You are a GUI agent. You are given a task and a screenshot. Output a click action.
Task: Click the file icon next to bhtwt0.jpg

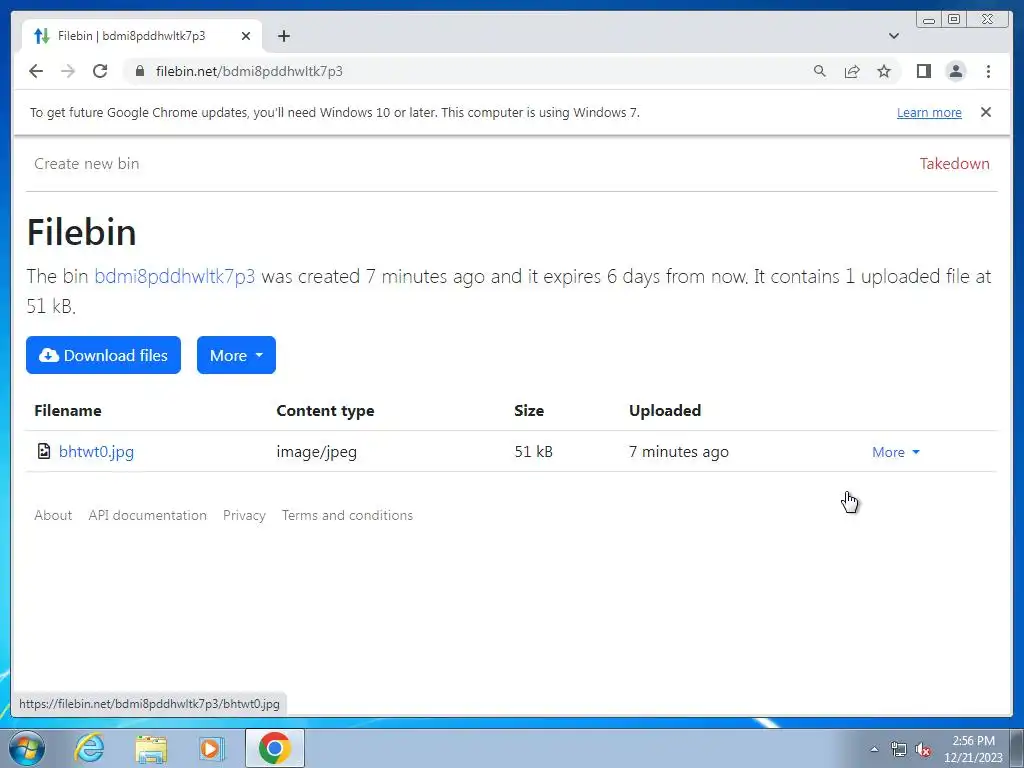point(44,451)
